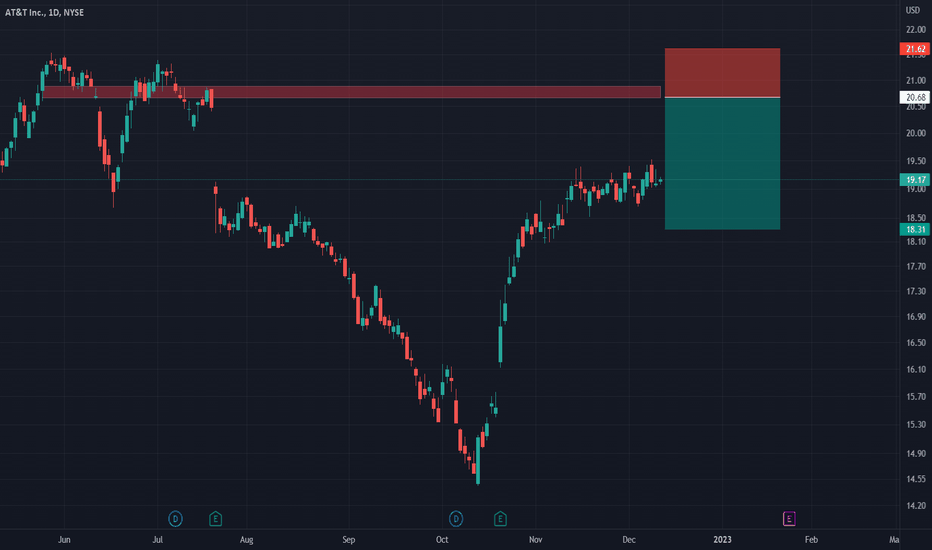
Task: Click the Aug label on time axis
Action: coord(247,540)
